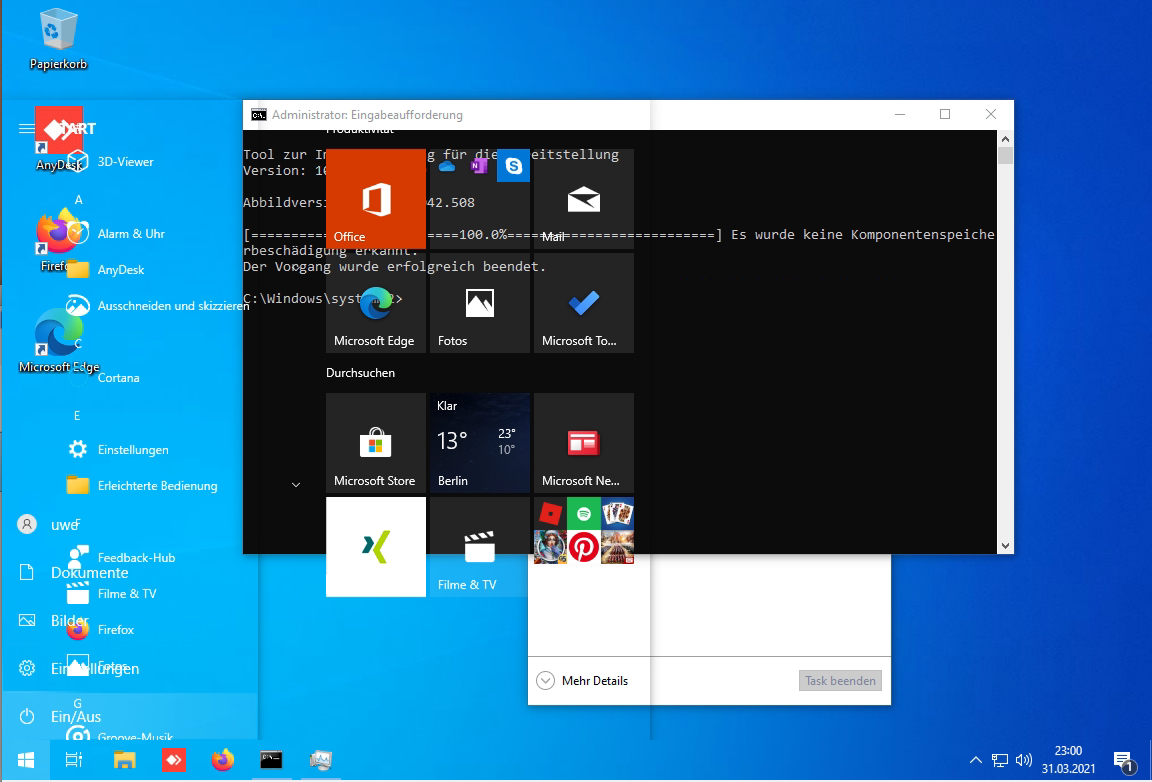
Task: Switch to command prompt in the taskbar
Action: [272, 760]
